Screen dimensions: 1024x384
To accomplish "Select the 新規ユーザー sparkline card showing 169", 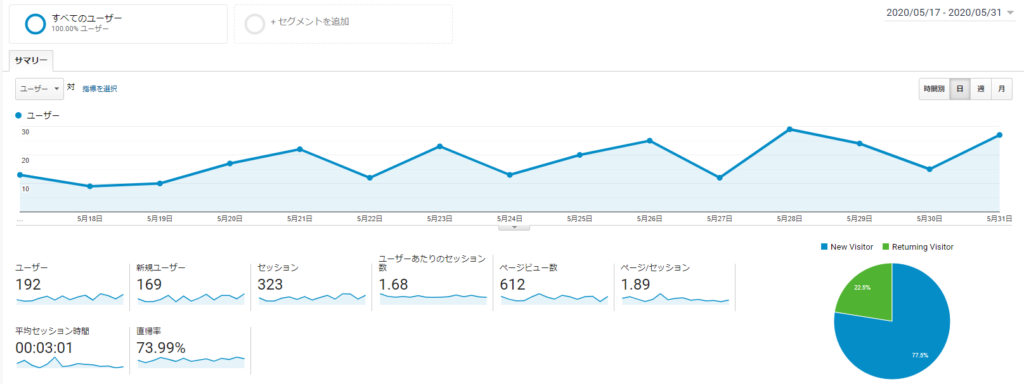I will [191, 285].
